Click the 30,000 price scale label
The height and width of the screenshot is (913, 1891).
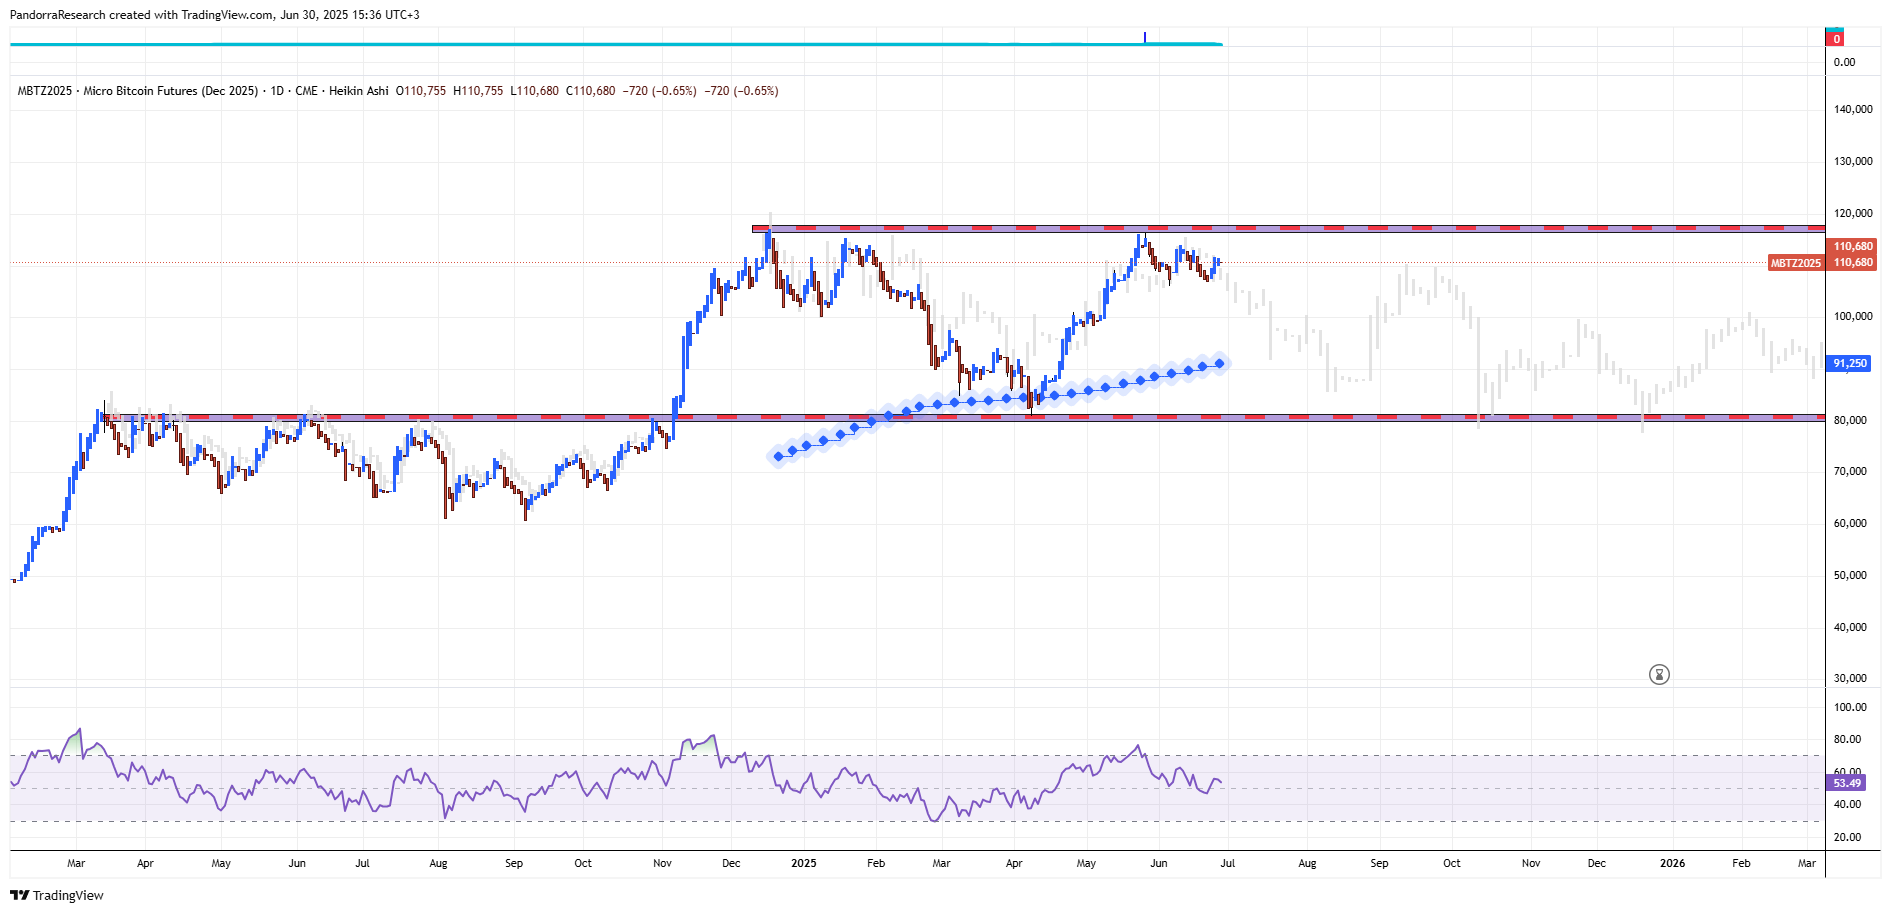click(1850, 678)
